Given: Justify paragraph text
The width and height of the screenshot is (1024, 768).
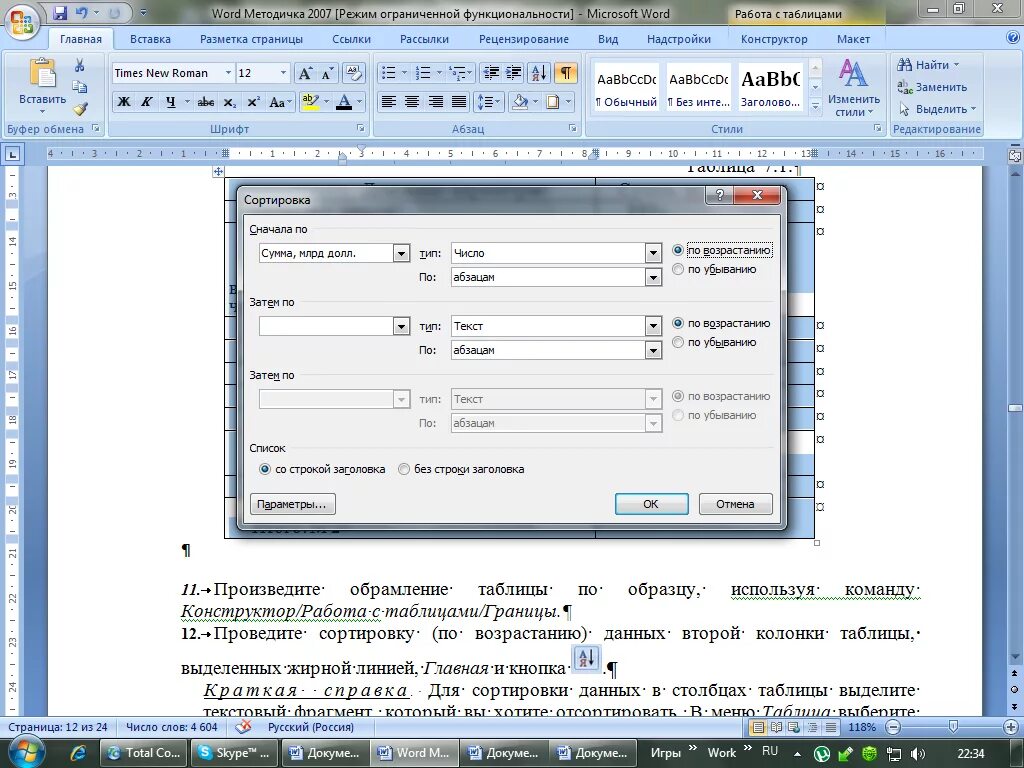Looking at the screenshot, I should point(459,102).
